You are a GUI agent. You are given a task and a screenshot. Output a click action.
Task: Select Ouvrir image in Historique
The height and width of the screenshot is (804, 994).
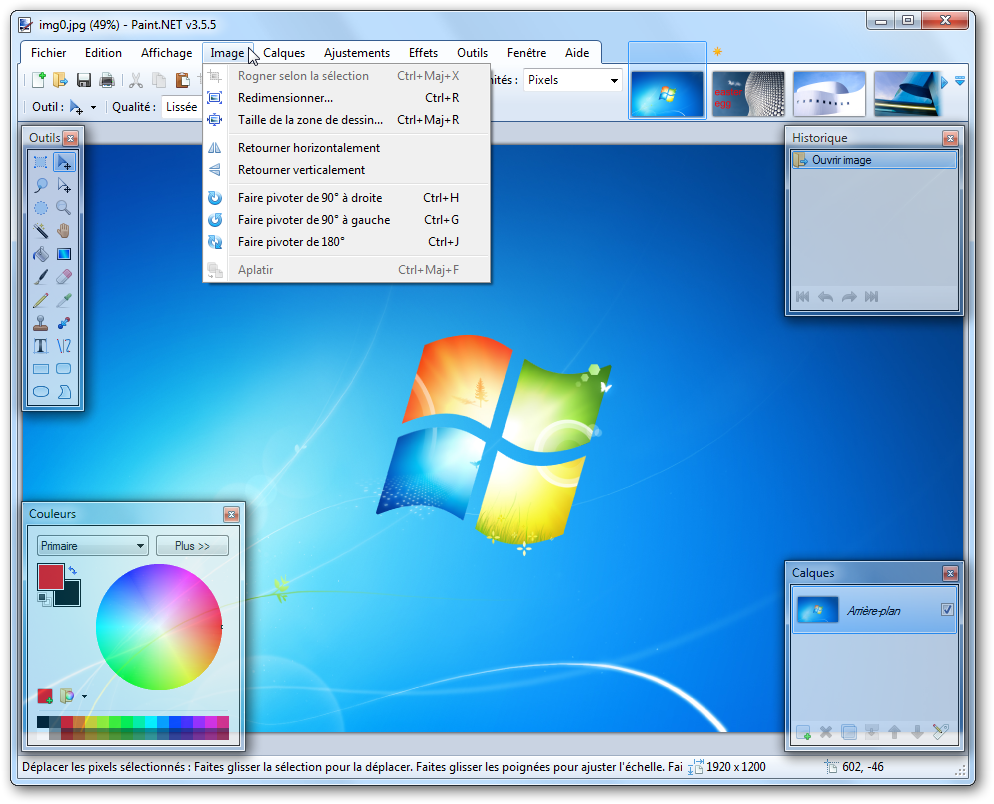pos(841,160)
